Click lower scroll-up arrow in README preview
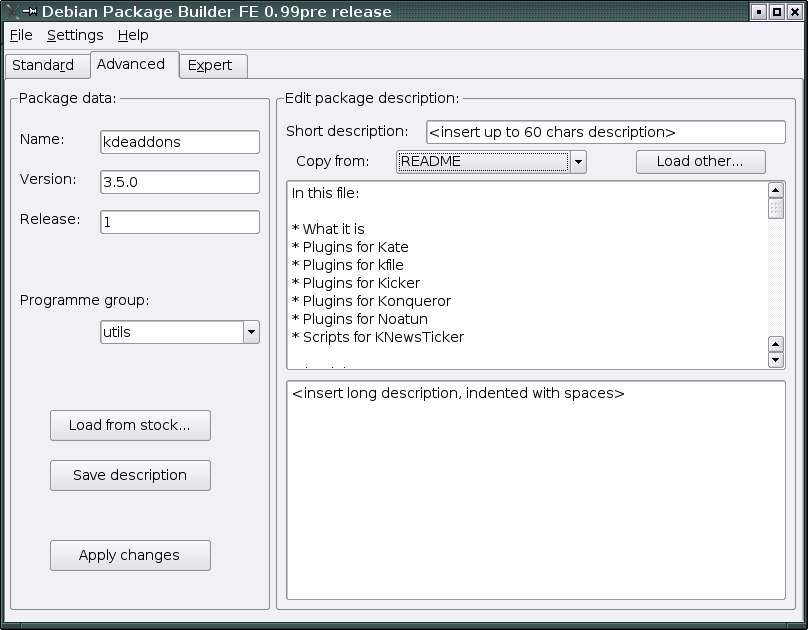808x630 pixels. click(776, 344)
